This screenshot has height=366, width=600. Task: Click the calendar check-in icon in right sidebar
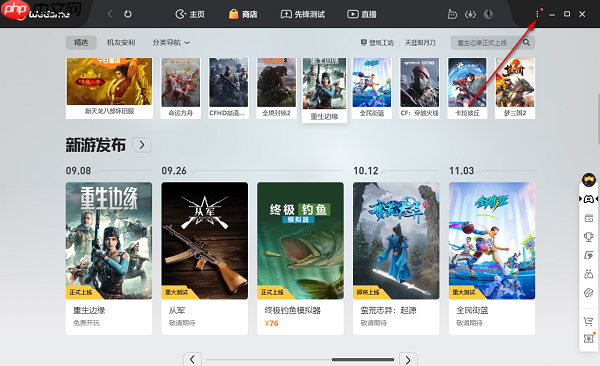point(589,218)
